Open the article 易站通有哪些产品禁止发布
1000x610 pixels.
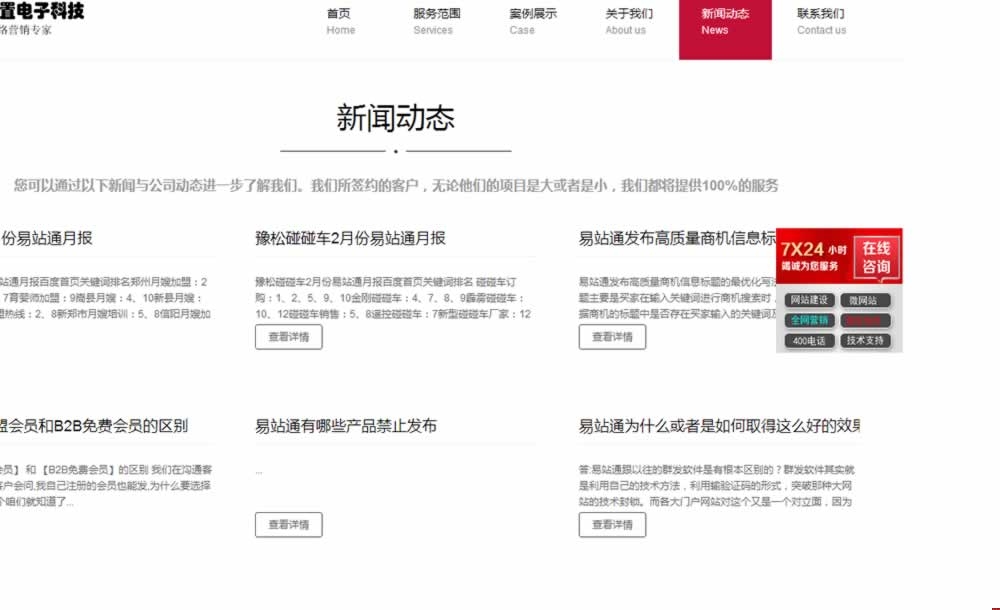[x=342, y=424]
